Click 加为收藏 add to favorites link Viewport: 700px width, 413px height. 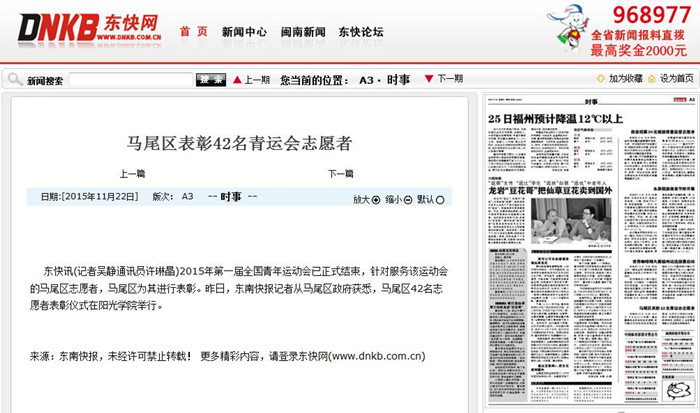pos(625,79)
